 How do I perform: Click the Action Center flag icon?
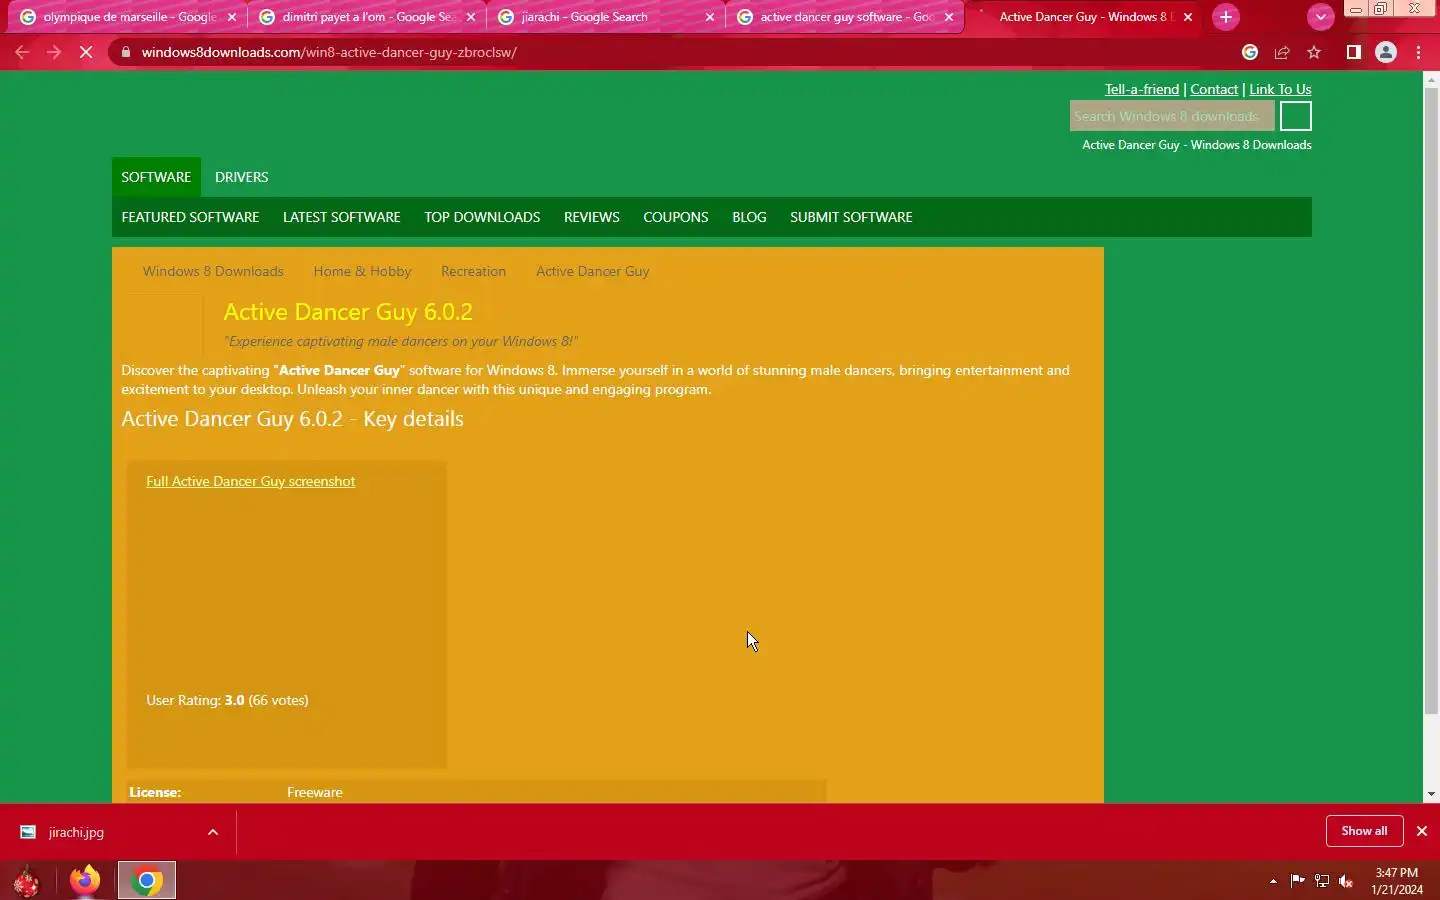click(1297, 881)
